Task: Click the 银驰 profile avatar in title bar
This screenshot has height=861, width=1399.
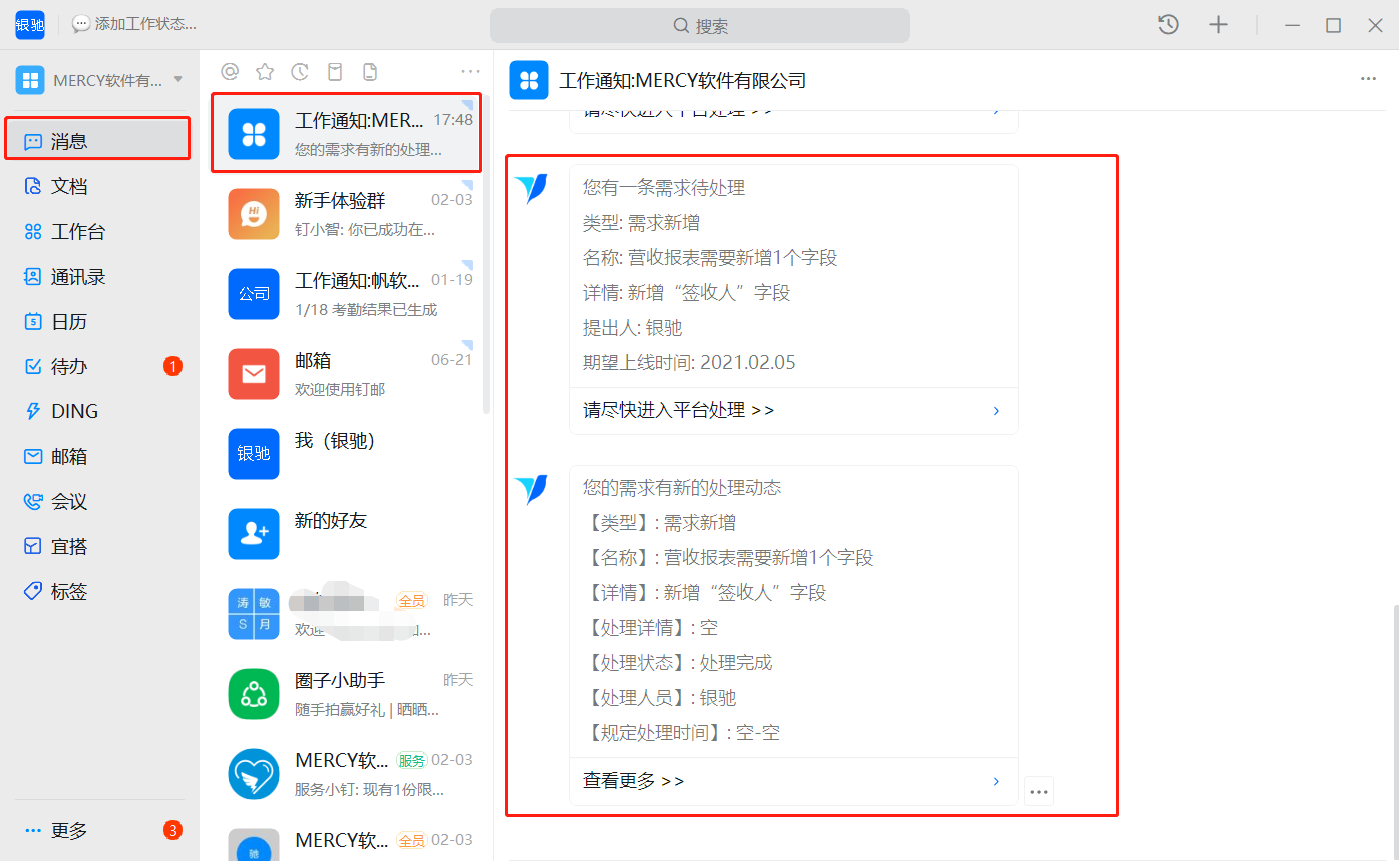Action: coord(30,25)
